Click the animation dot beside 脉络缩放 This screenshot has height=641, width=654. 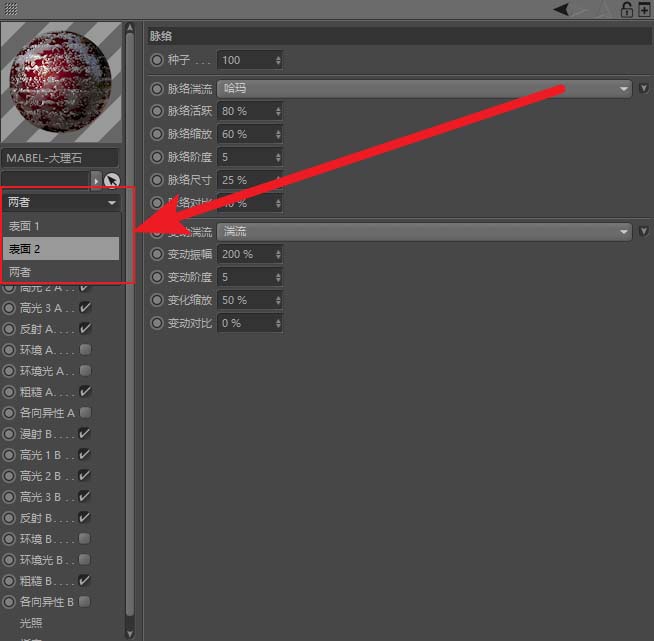pyautogui.click(x=157, y=134)
